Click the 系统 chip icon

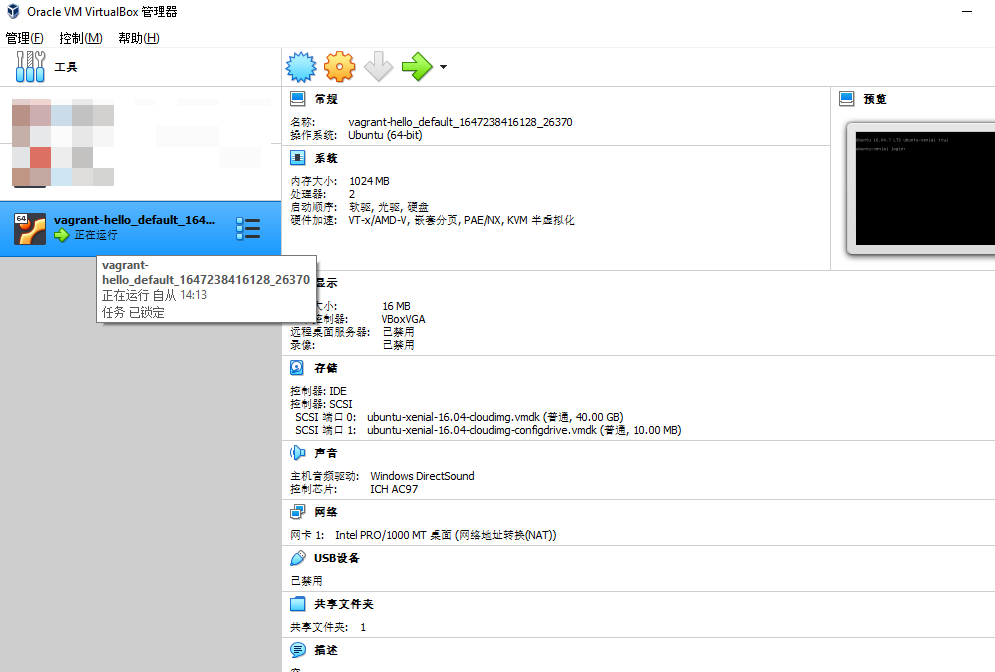click(x=297, y=158)
